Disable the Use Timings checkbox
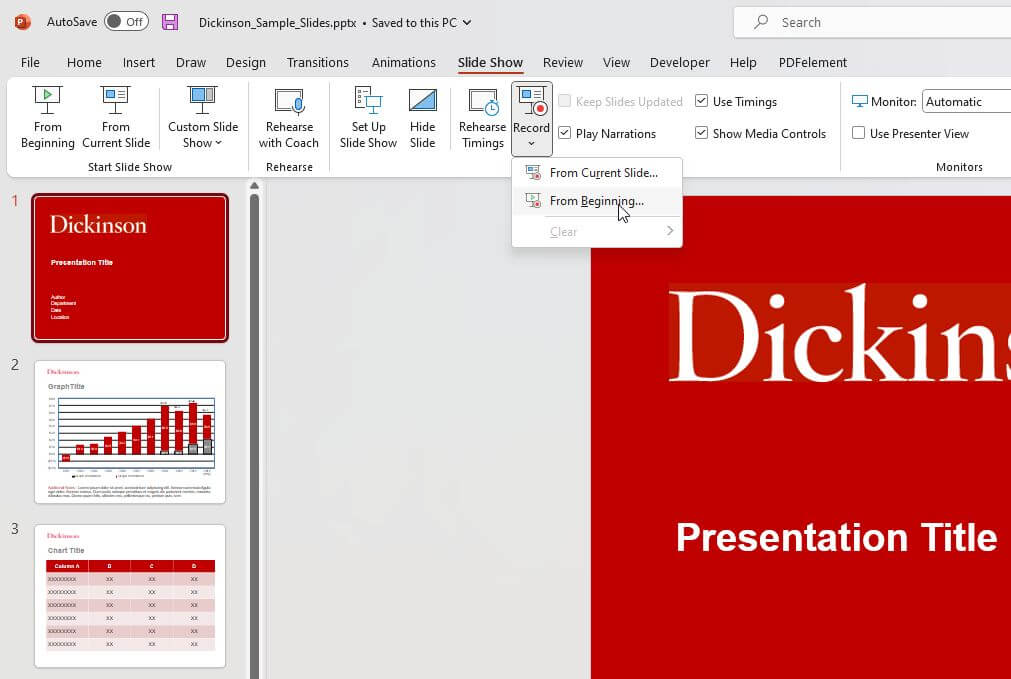This screenshot has width=1011, height=679. coord(702,101)
